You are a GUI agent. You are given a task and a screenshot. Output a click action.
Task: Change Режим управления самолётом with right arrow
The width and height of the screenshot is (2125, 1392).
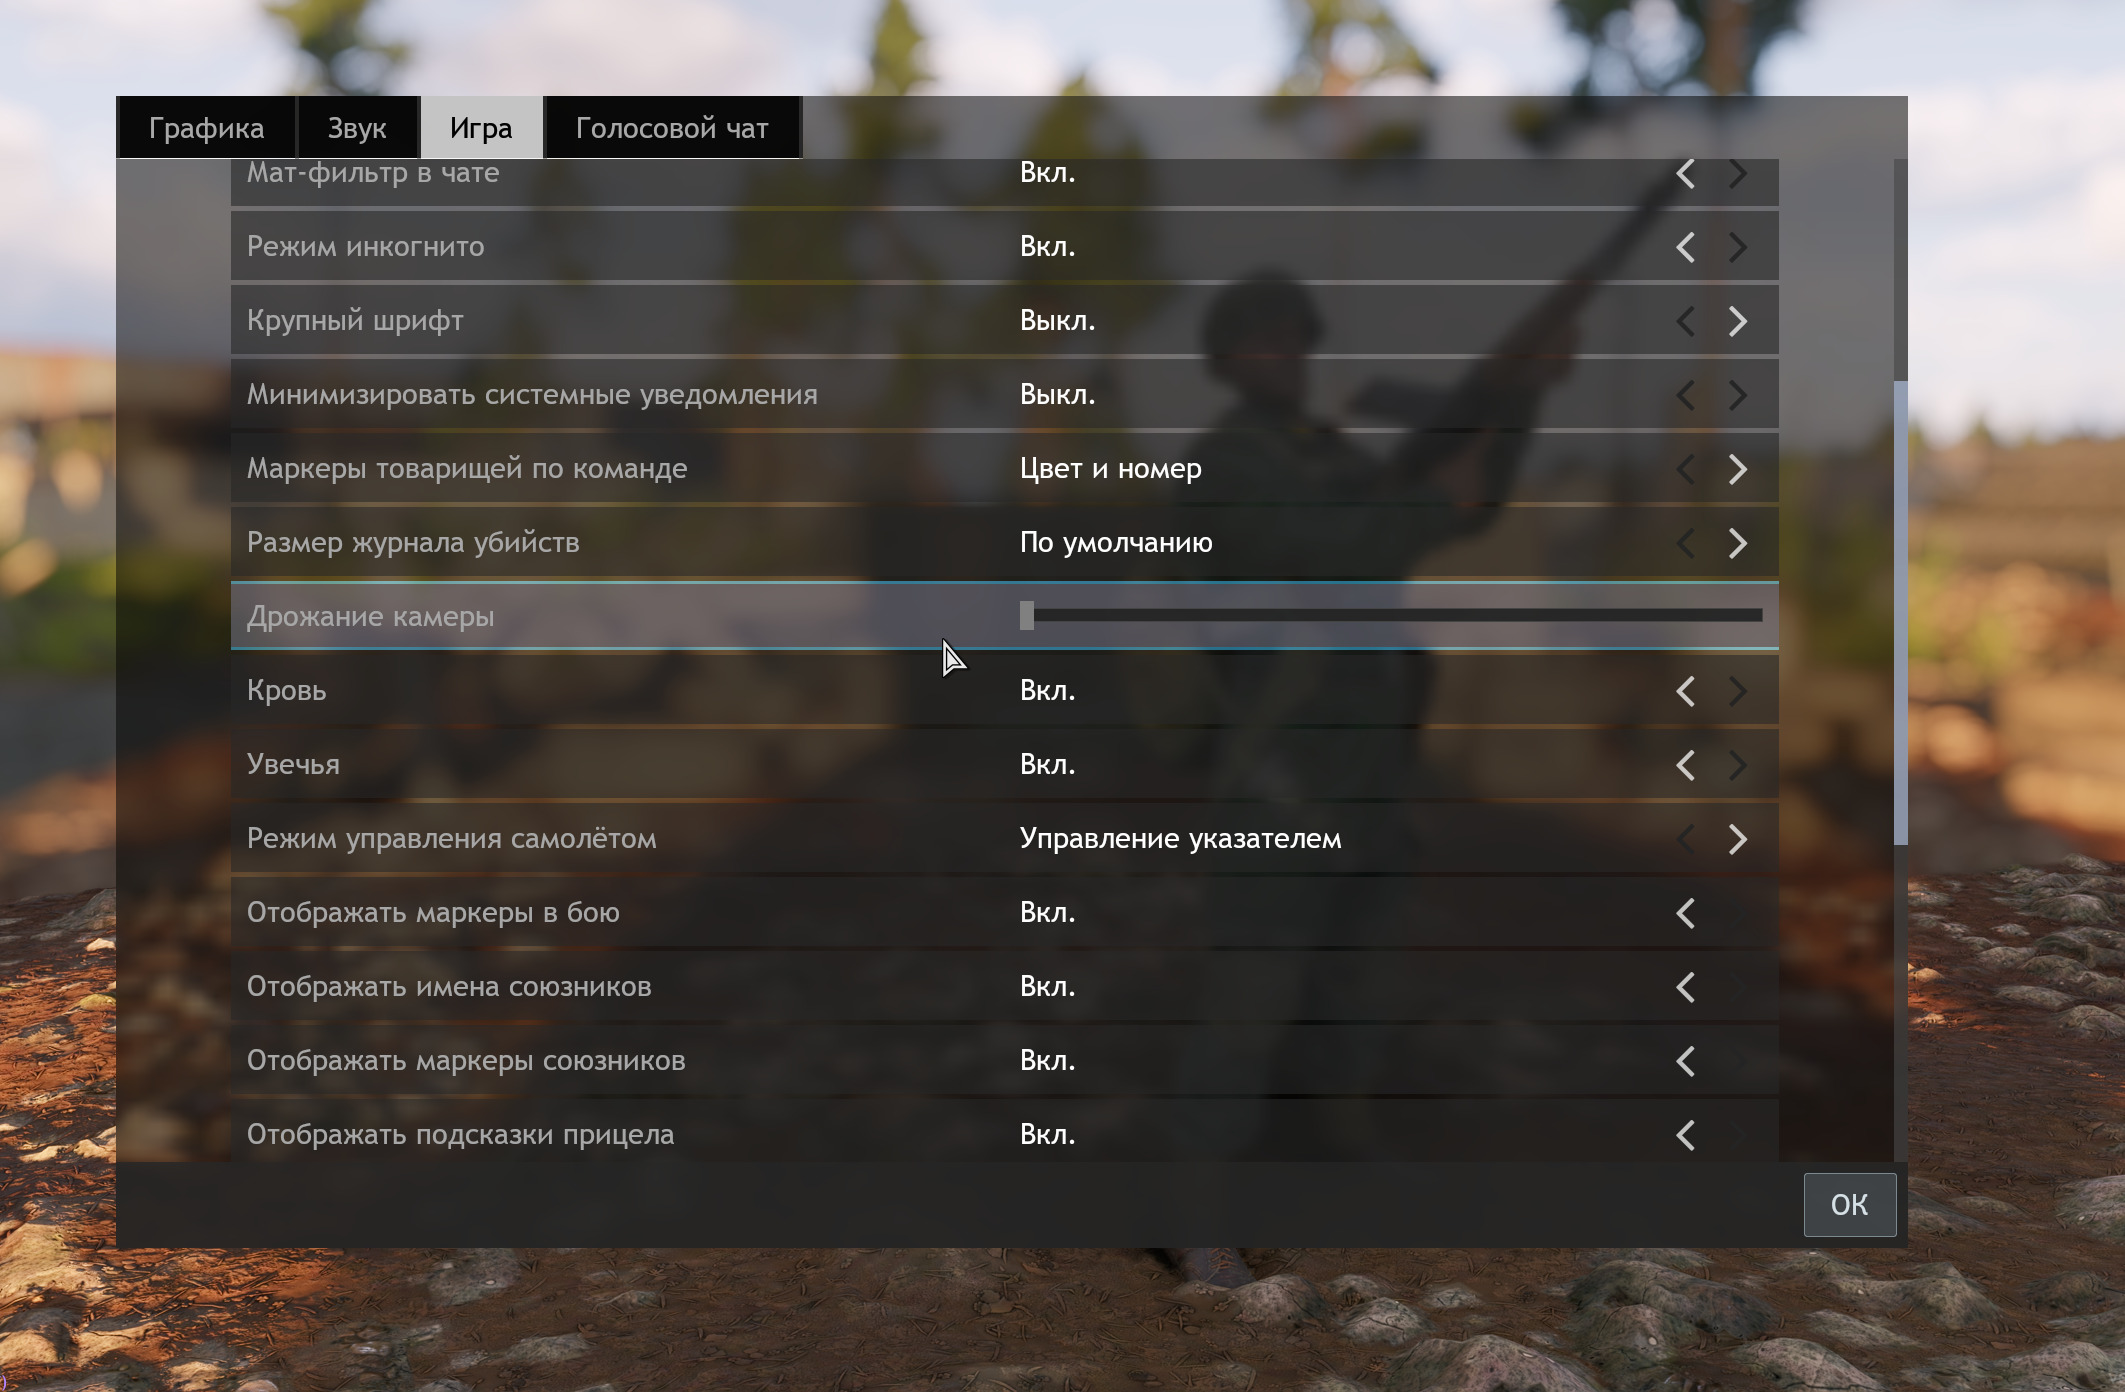point(1738,839)
